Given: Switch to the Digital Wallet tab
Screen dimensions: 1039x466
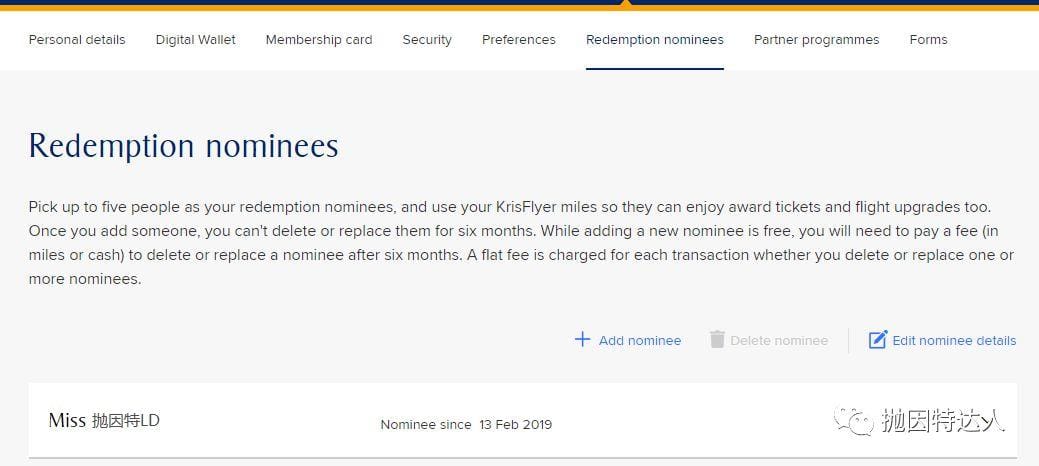Looking at the screenshot, I should pyautogui.click(x=195, y=40).
